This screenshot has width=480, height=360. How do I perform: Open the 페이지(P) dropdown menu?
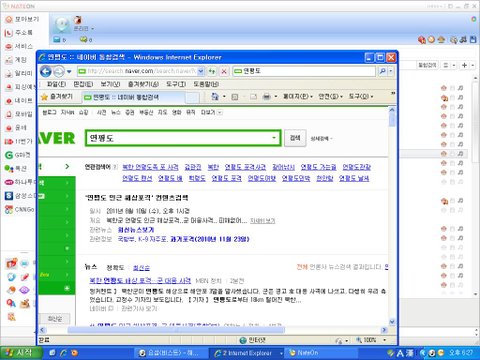pos(298,97)
